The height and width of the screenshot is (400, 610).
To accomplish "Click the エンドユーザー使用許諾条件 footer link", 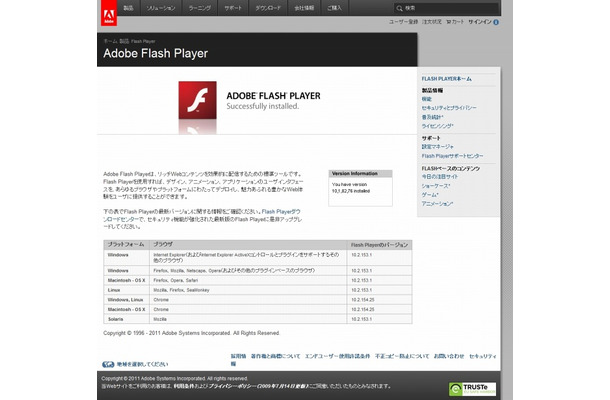I will tap(337, 356).
